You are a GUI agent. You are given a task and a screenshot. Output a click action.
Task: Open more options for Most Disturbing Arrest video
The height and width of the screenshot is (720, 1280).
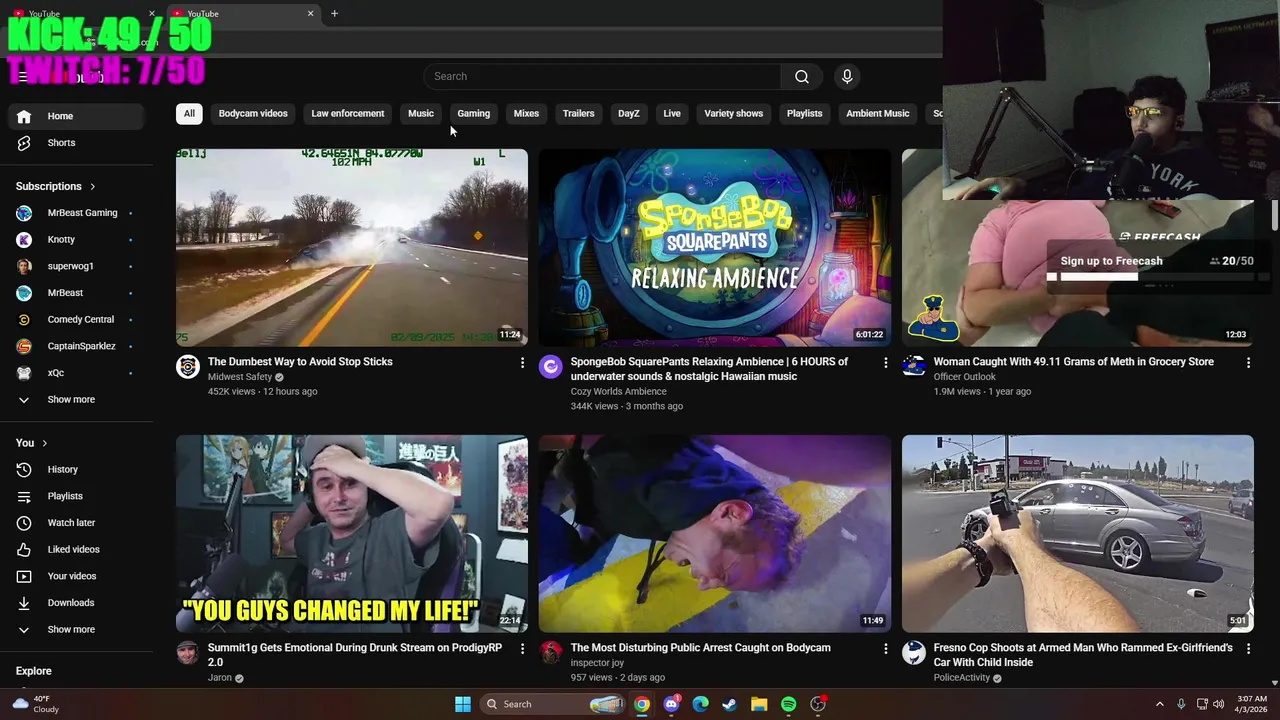pyautogui.click(x=885, y=649)
